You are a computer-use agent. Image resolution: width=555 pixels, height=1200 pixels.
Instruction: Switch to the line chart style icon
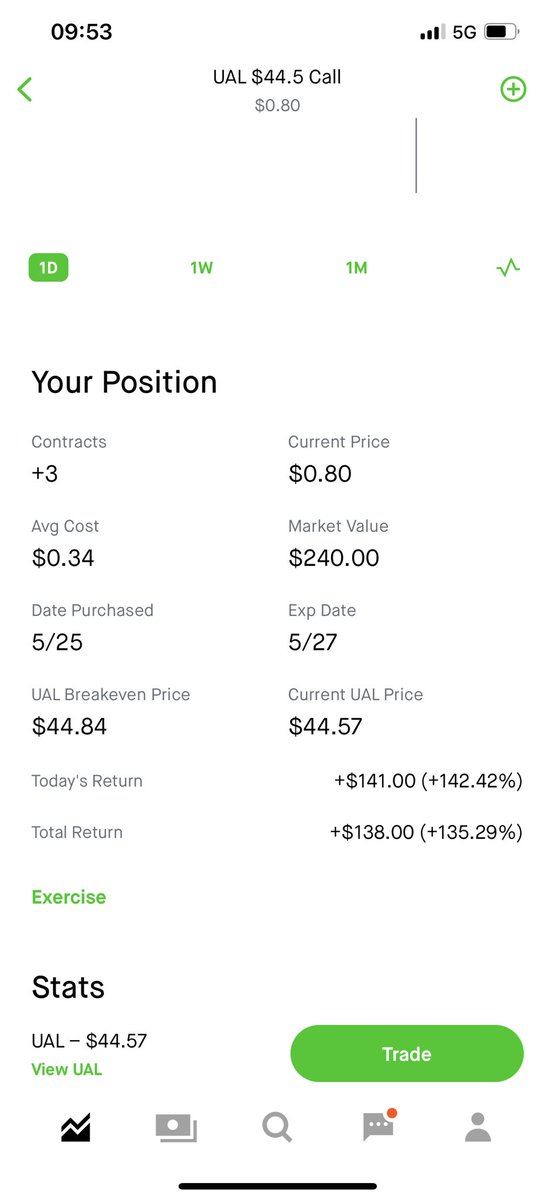(508, 268)
